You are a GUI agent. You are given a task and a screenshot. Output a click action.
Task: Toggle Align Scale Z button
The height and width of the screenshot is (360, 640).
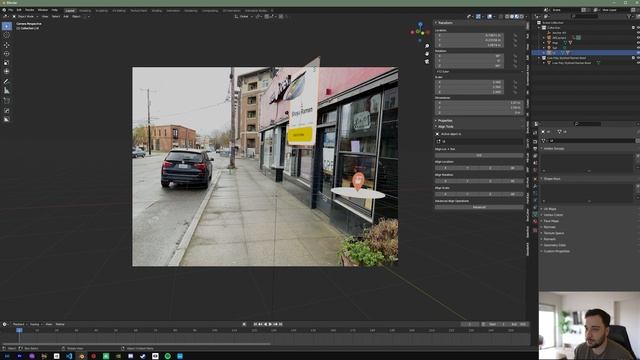coord(490,194)
